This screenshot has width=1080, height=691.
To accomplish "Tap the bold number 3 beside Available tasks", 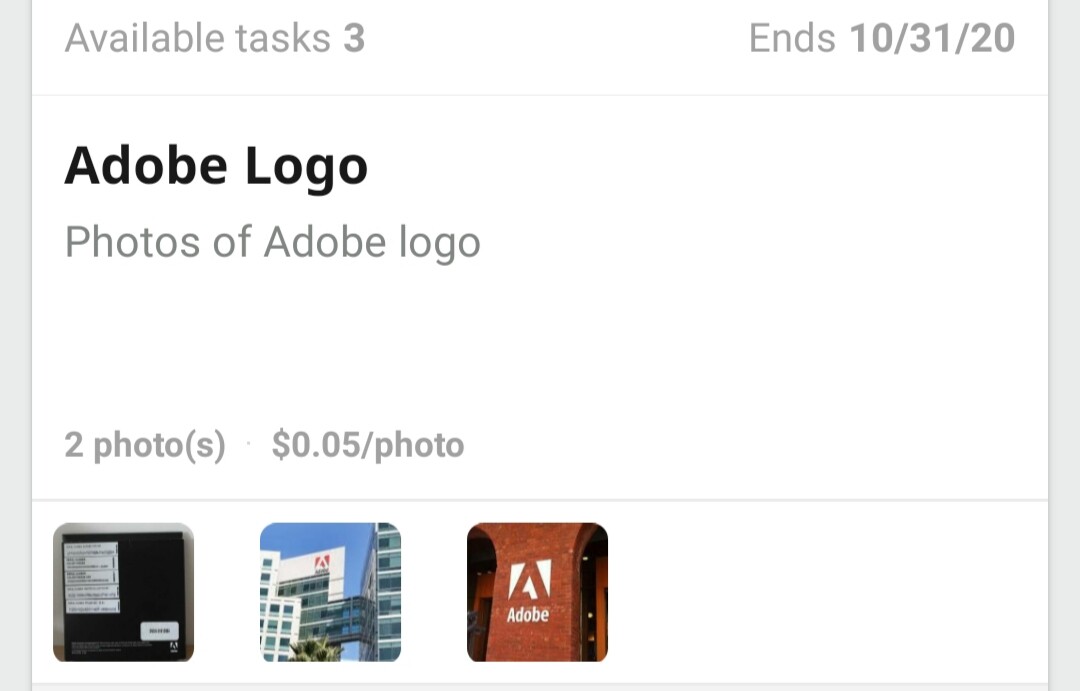I will coord(354,38).
